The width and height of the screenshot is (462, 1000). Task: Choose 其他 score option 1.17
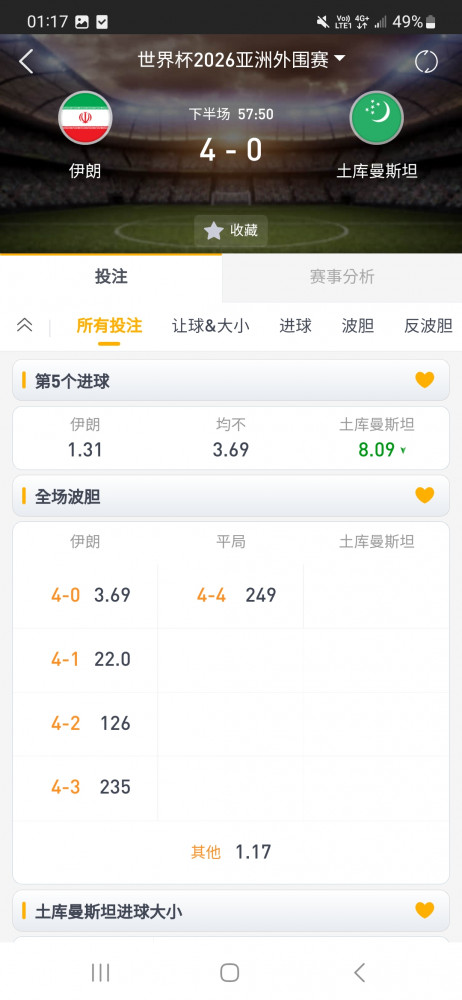[231, 851]
